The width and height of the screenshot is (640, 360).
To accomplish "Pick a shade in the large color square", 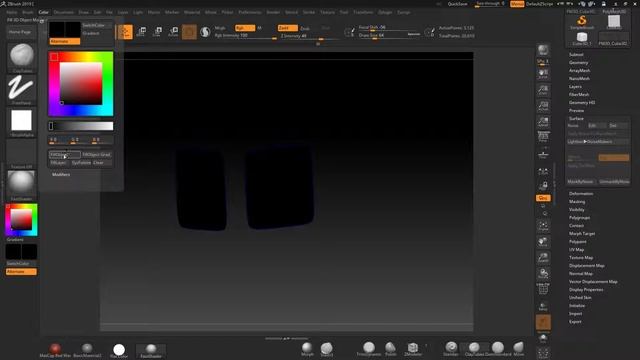I will point(81,84).
